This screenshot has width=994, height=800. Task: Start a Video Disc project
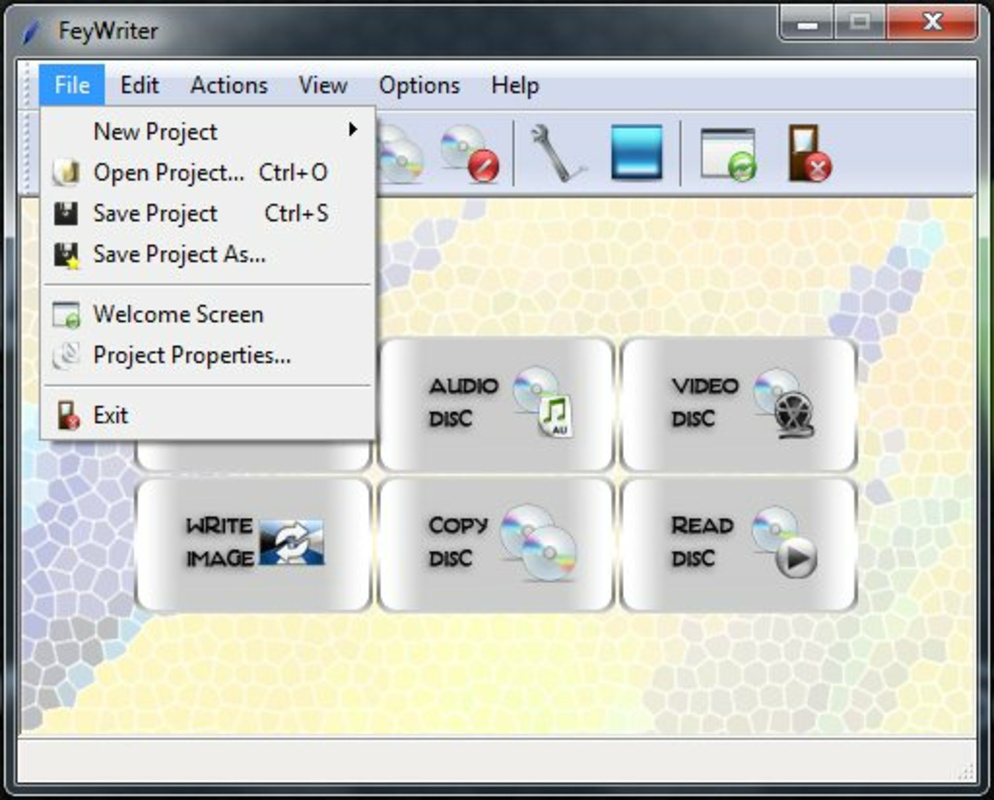tap(739, 404)
